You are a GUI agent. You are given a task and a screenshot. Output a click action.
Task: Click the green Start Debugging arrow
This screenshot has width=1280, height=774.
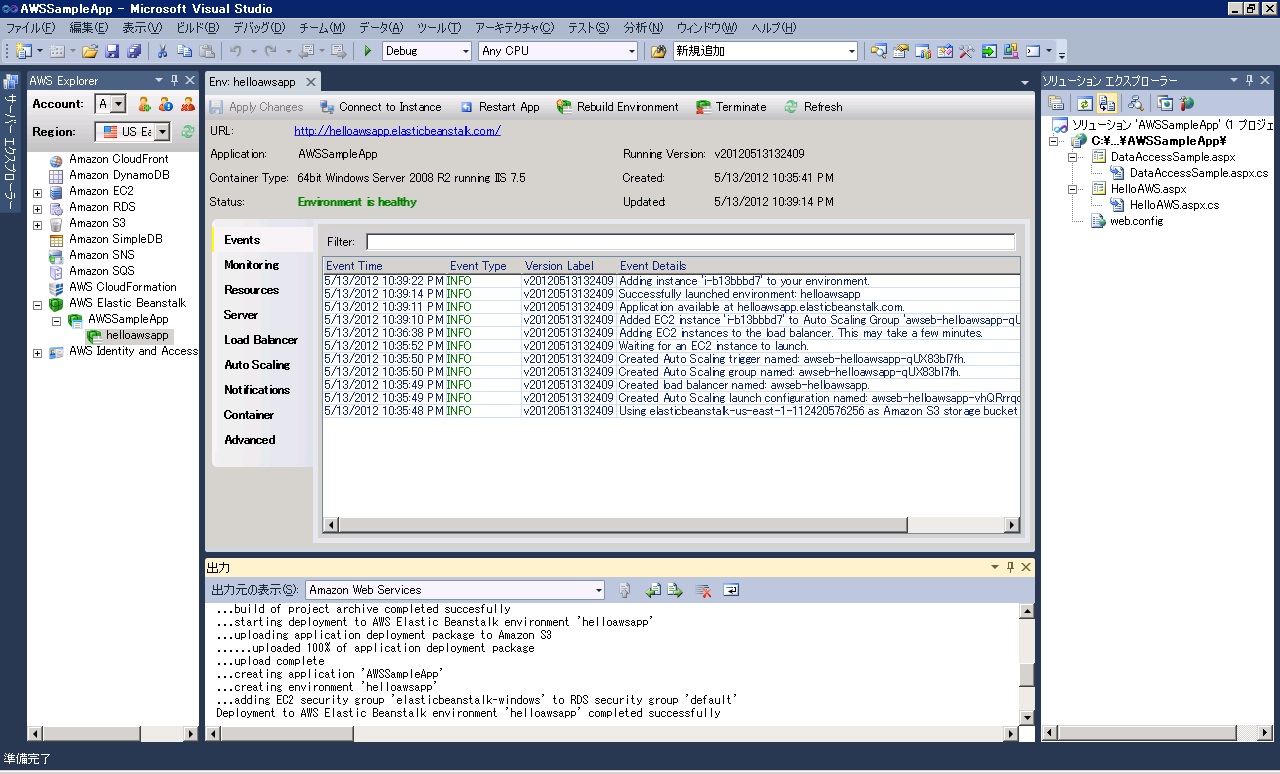[368, 51]
